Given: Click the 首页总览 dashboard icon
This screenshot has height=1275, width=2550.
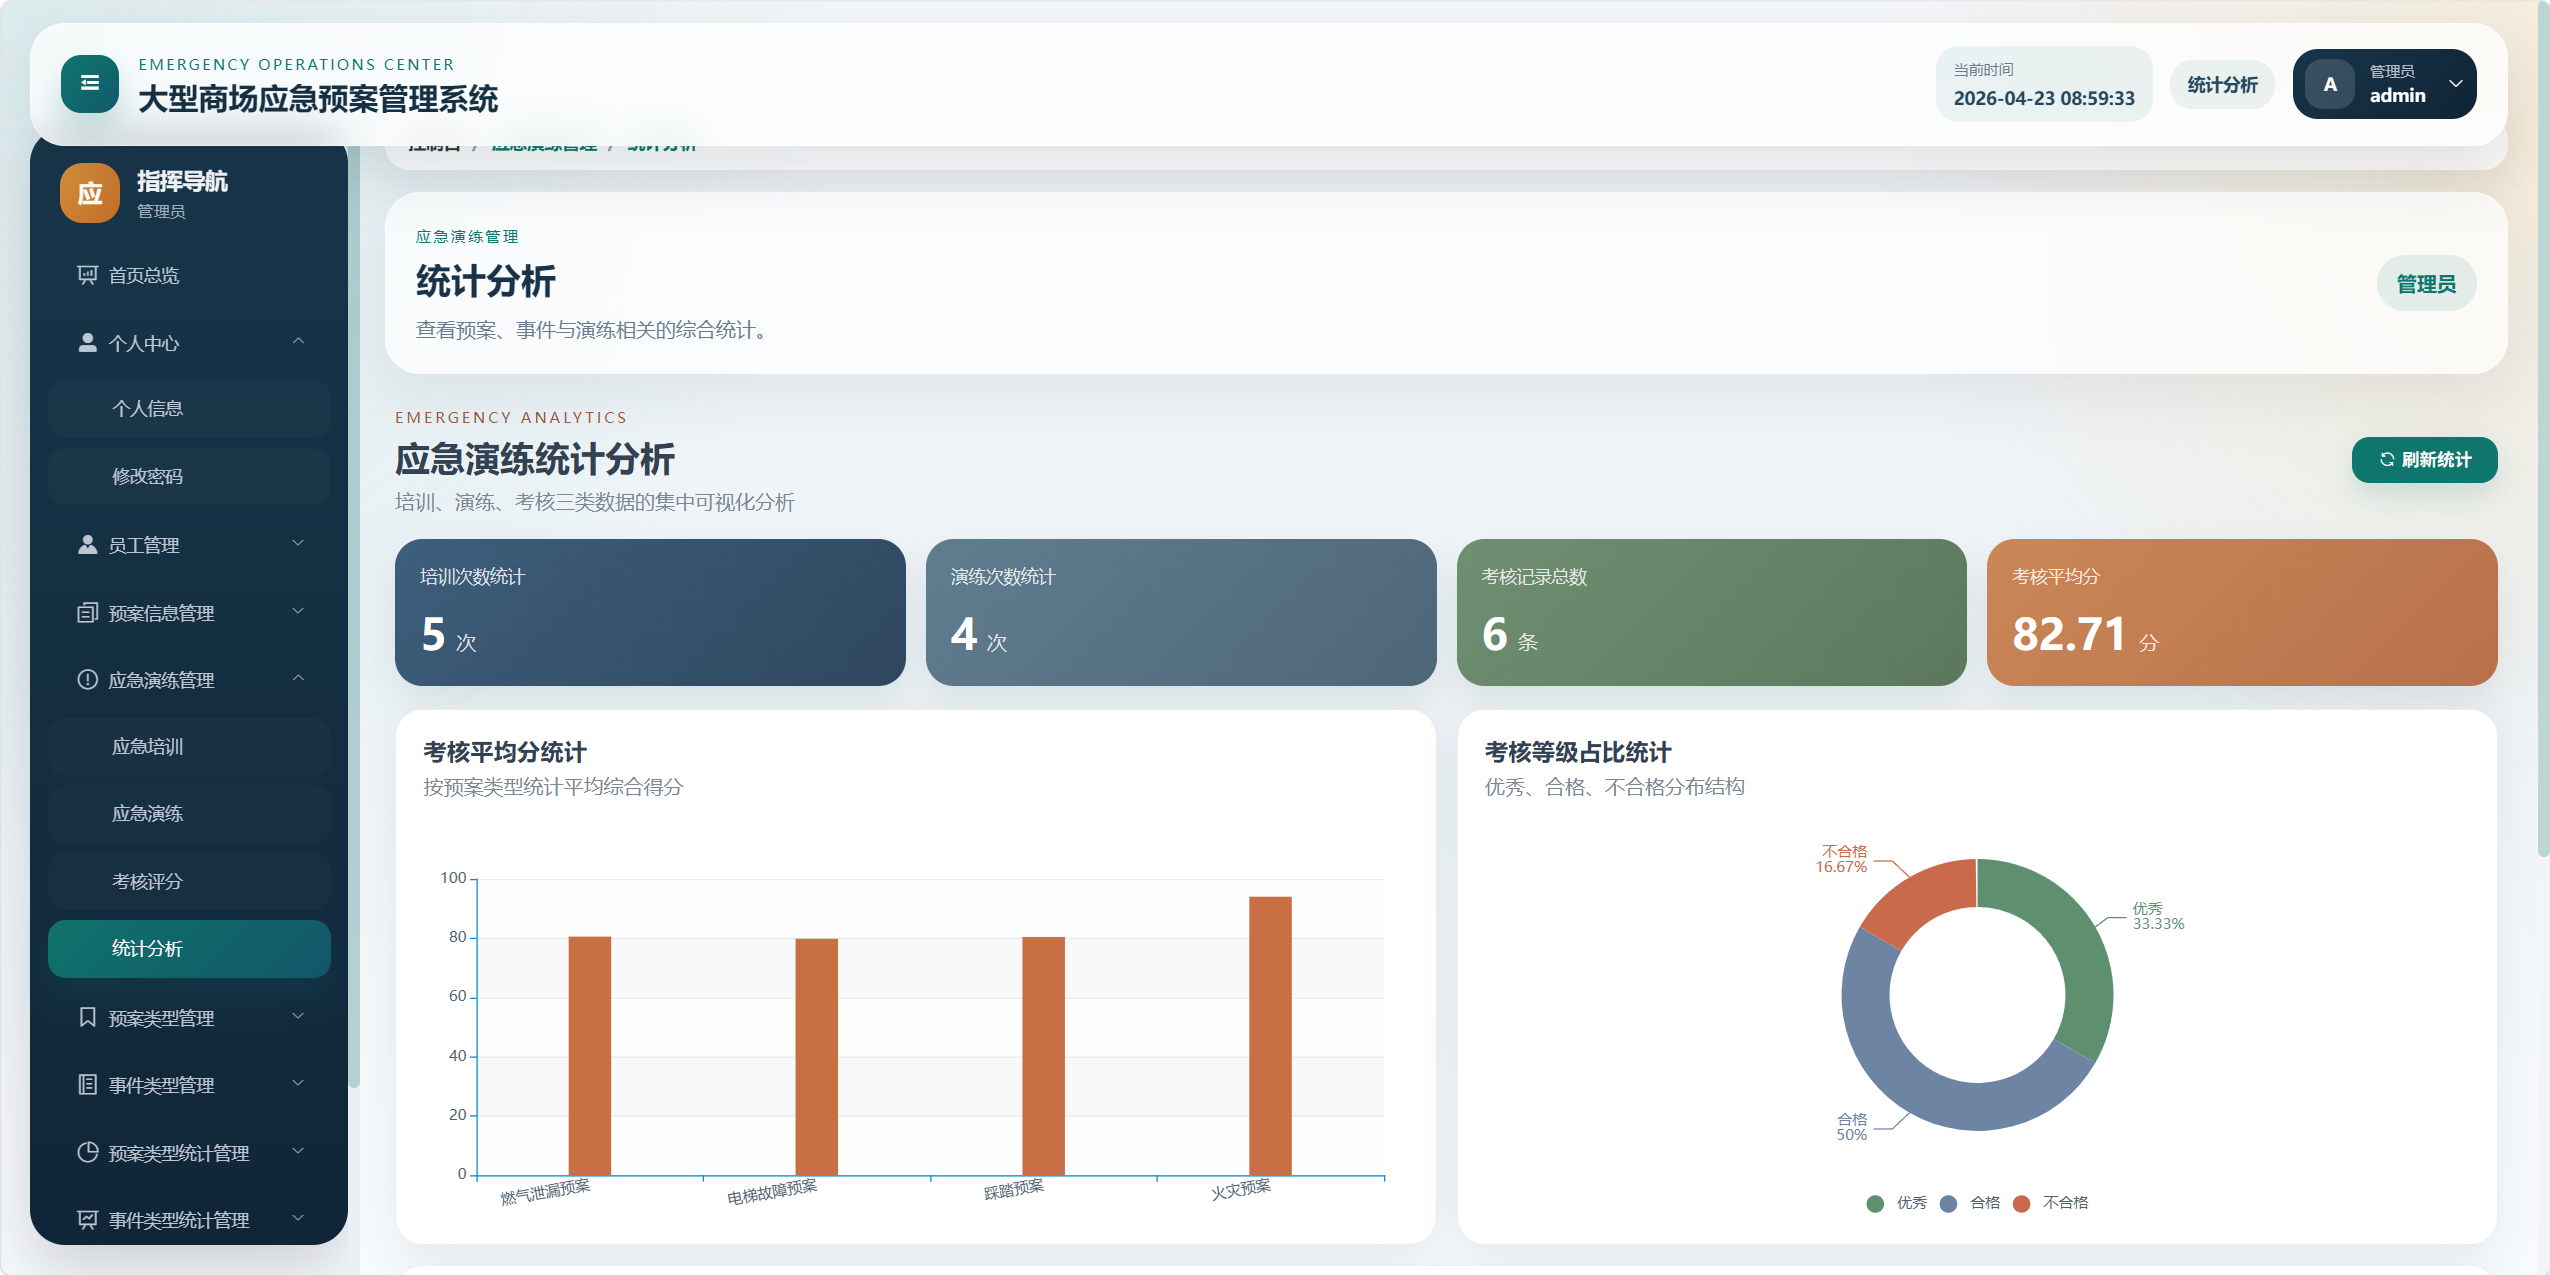Looking at the screenshot, I should click(88, 275).
